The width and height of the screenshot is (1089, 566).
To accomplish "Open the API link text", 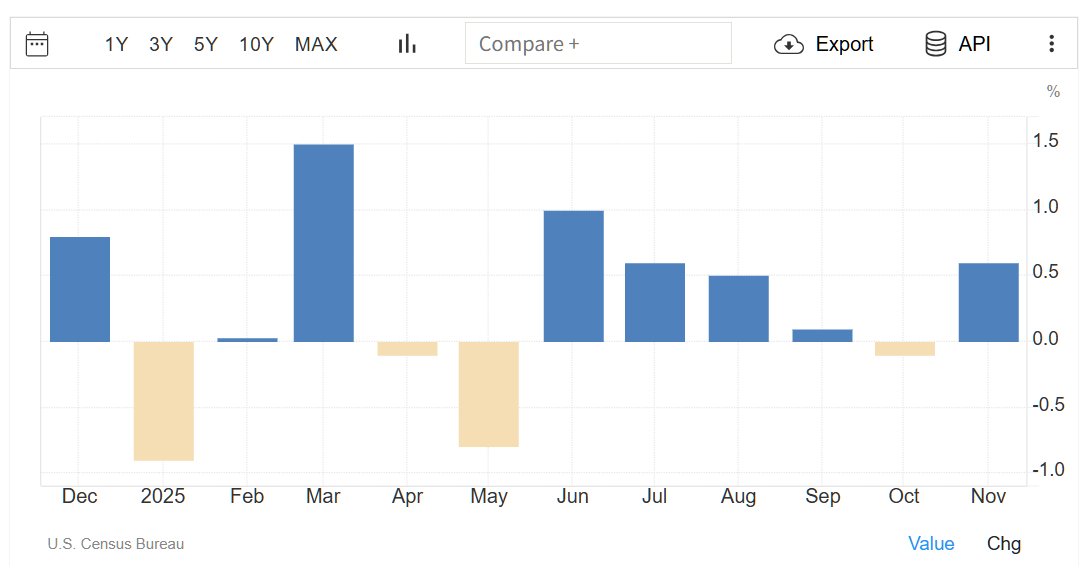I will [x=974, y=44].
